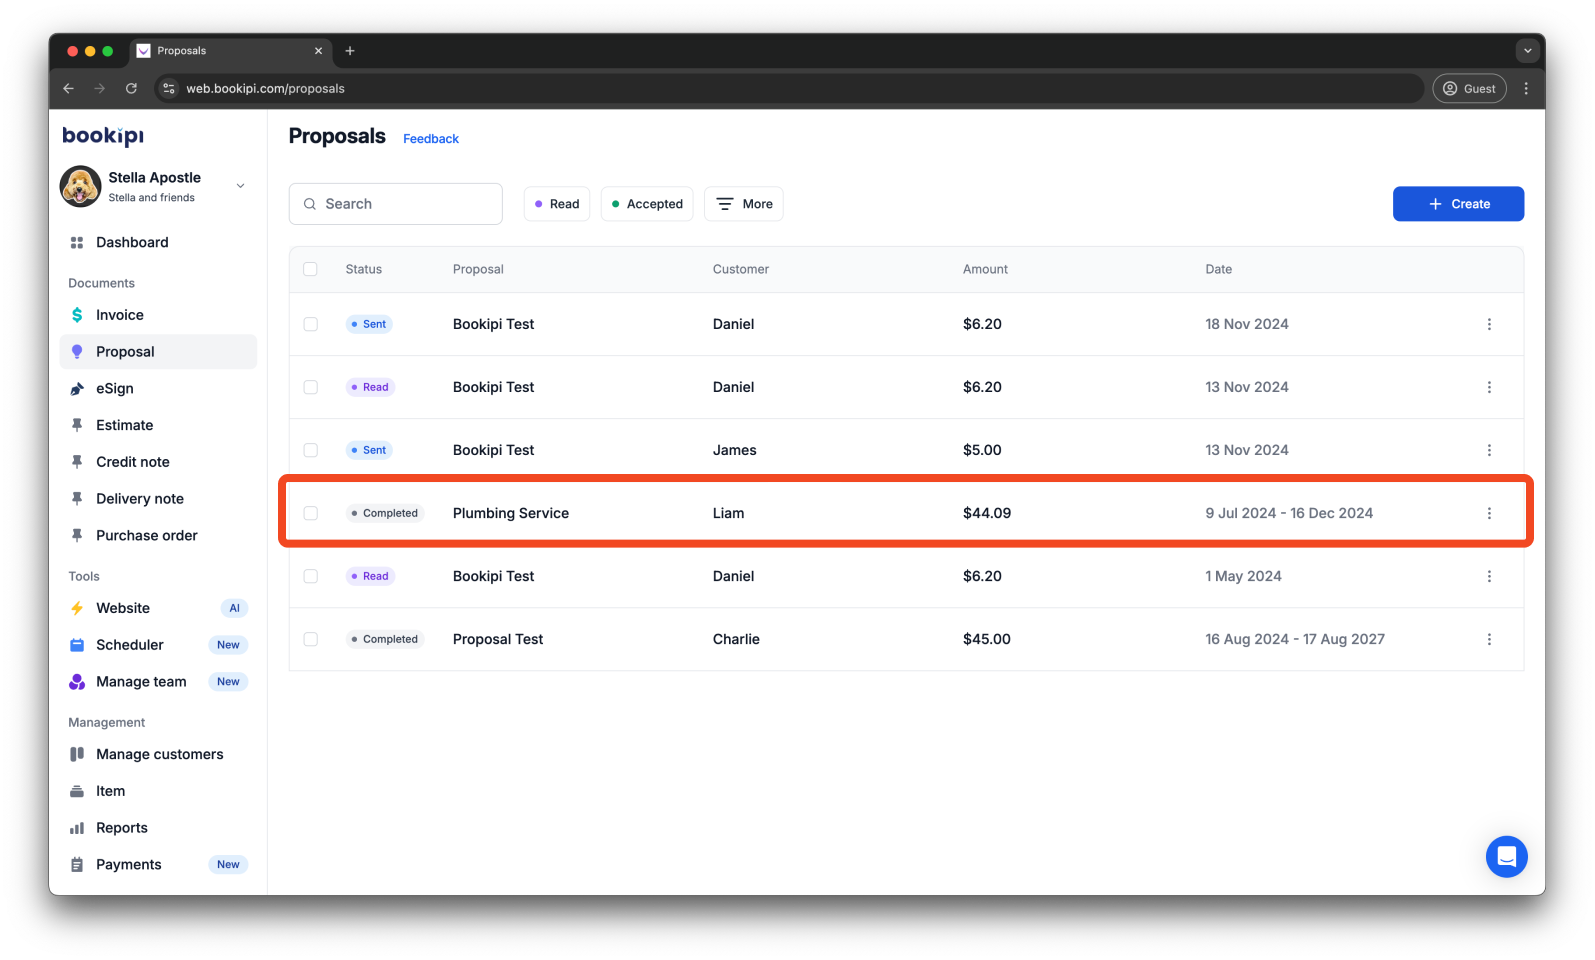Click the Completed badge on Liam row
1595x960 pixels.
(385, 513)
